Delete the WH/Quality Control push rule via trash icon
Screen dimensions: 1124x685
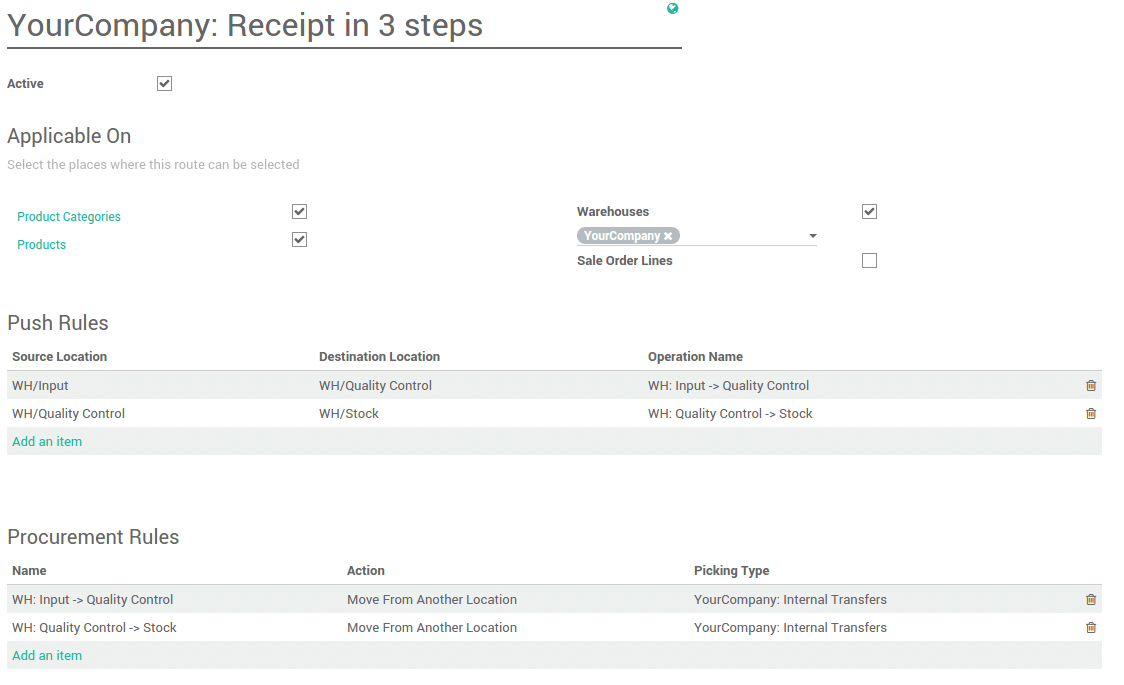[x=1090, y=413]
